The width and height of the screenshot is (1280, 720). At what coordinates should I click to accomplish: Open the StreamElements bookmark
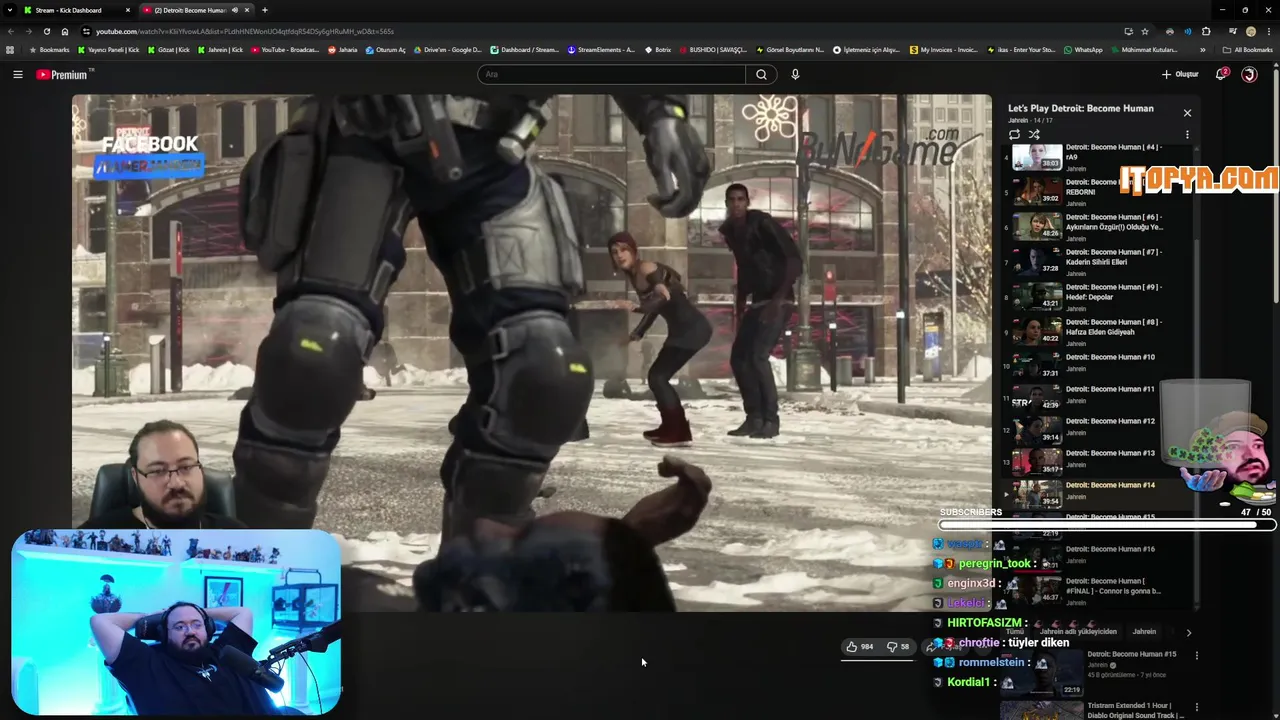[x=601, y=50]
